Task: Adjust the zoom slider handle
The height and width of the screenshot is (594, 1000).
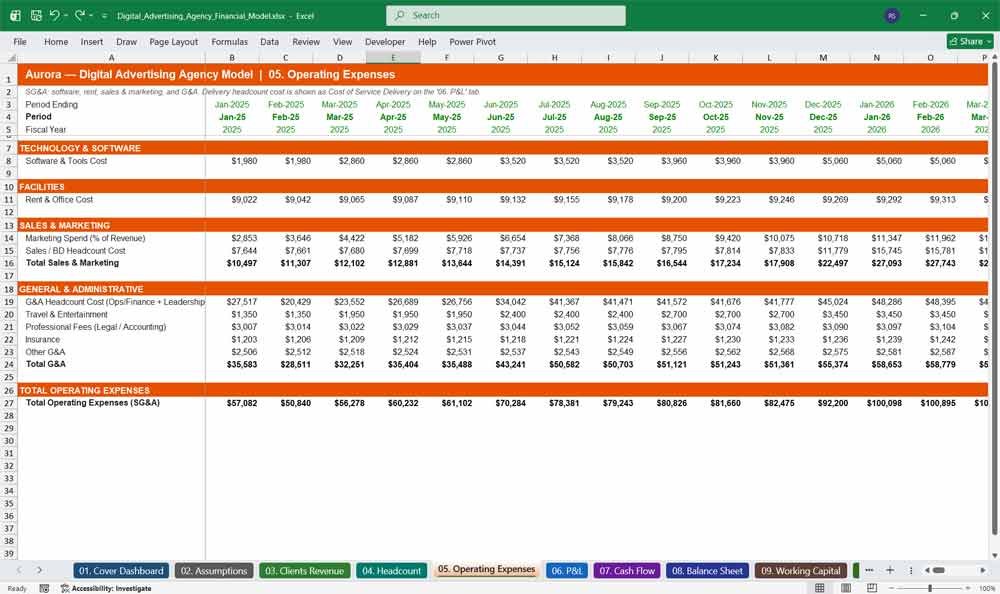Action: (930, 588)
